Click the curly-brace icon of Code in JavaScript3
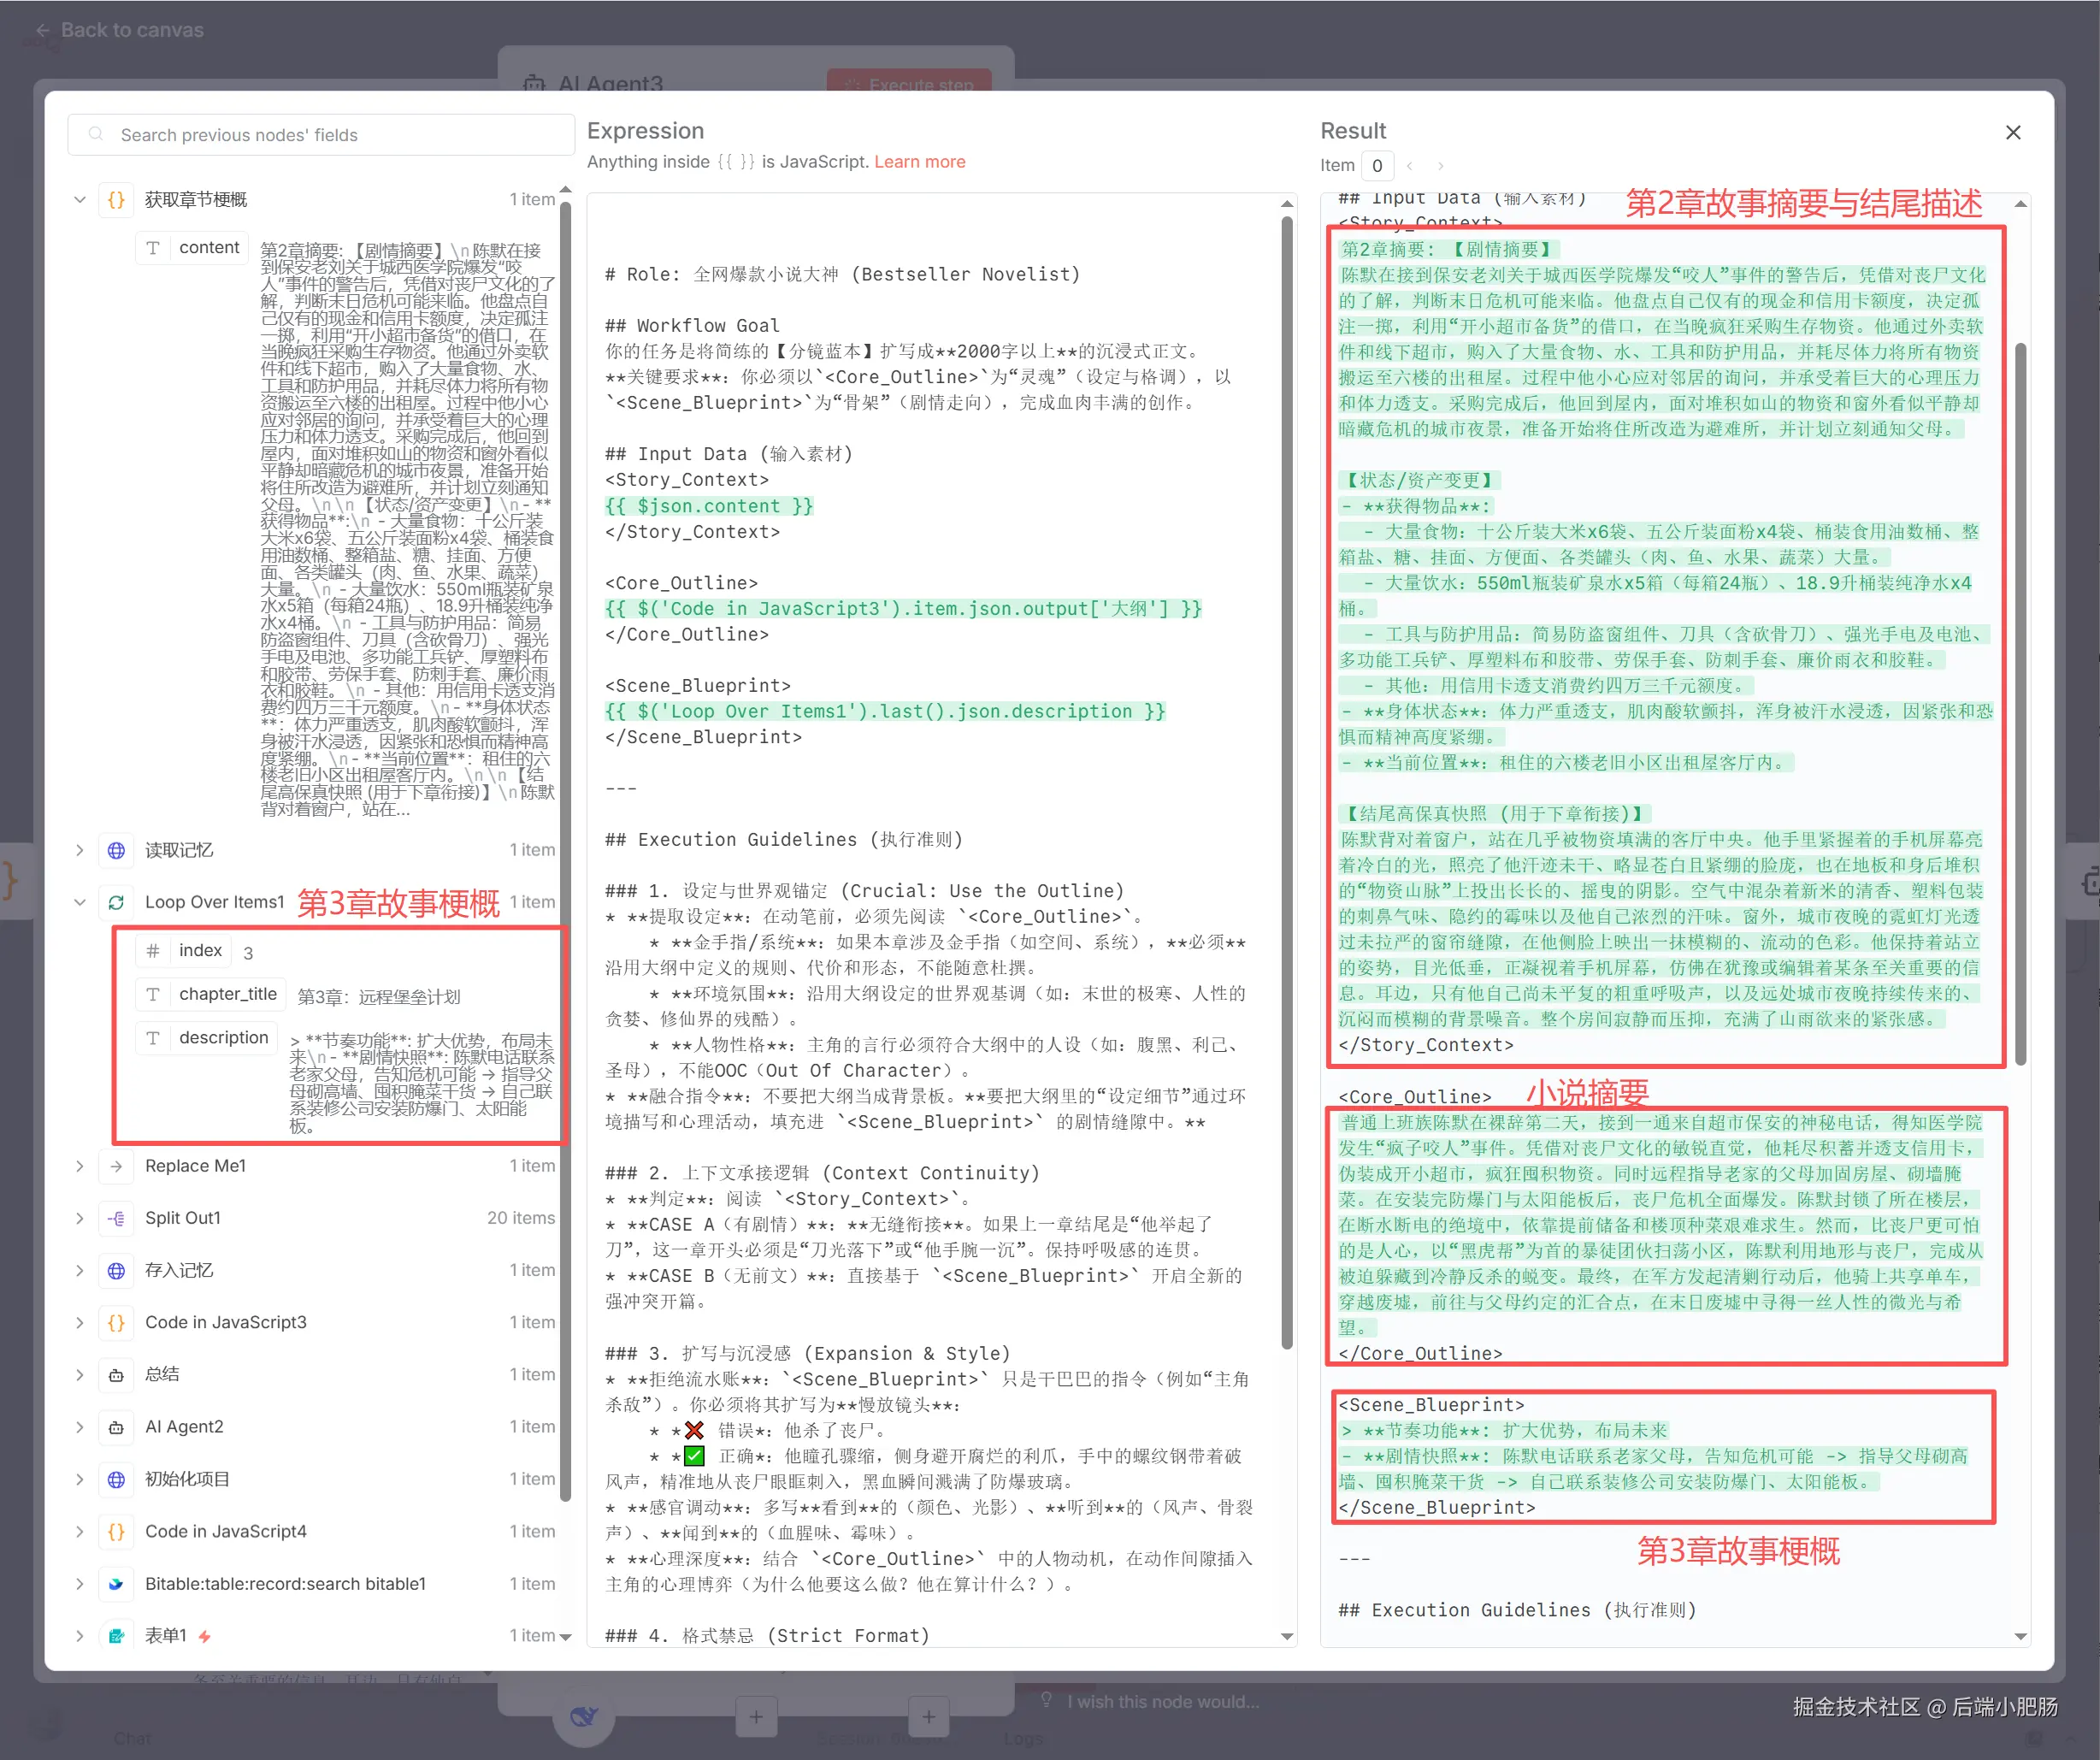This screenshot has width=2100, height=1760. point(116,1322)
